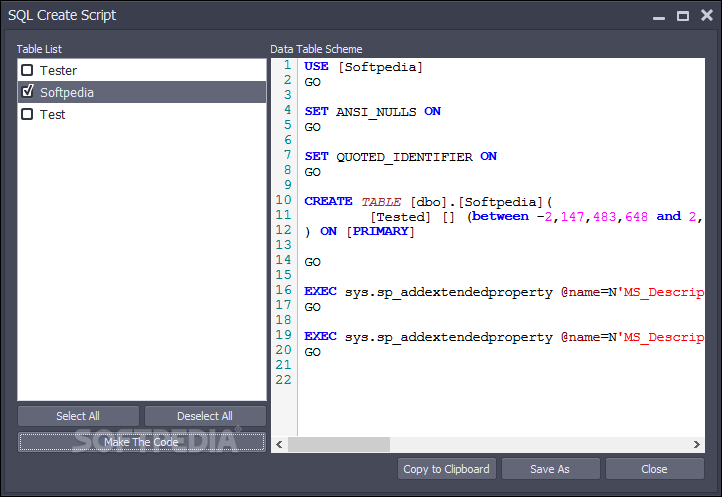This screenshot has width=722, height=497.
Task: Open the Save As dialog button
Action: tap(550, 469)
